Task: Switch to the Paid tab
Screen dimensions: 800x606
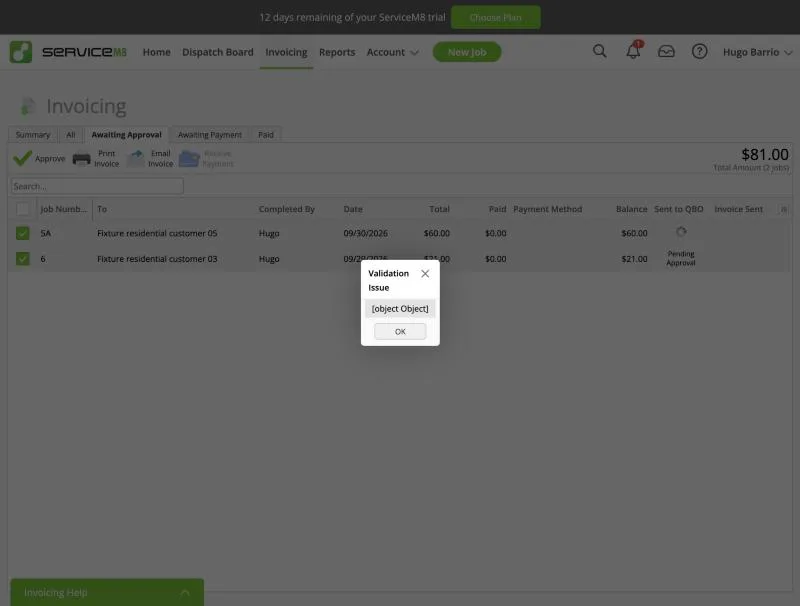Action: [x=266, y=135]
